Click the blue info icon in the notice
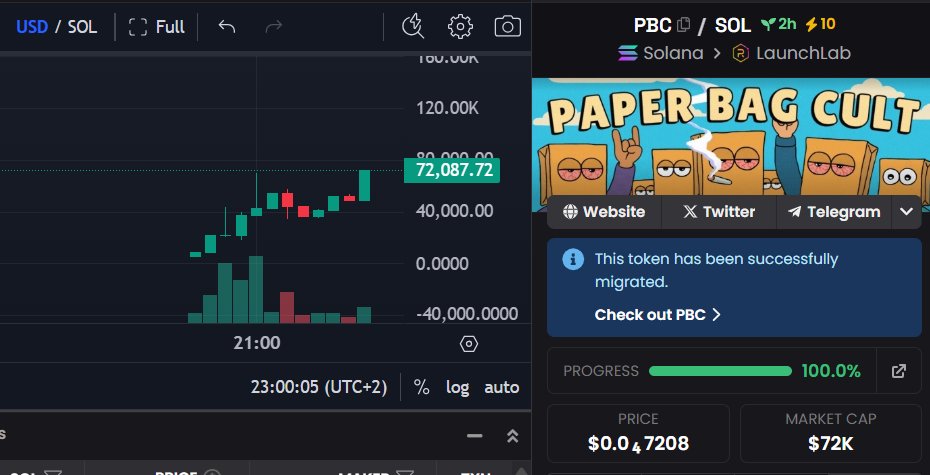 point(572,259)
